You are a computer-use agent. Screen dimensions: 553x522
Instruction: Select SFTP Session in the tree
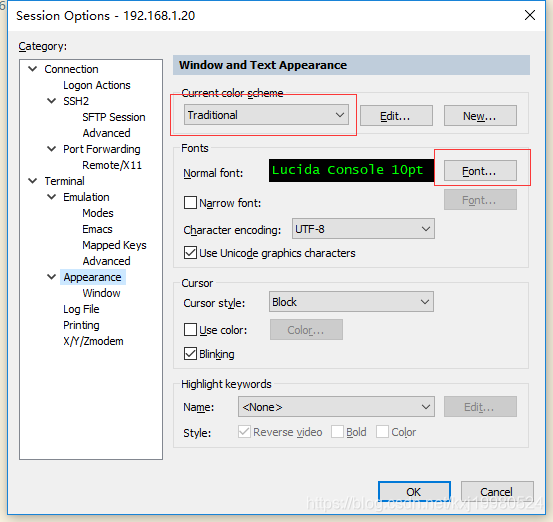pos(114,117)
